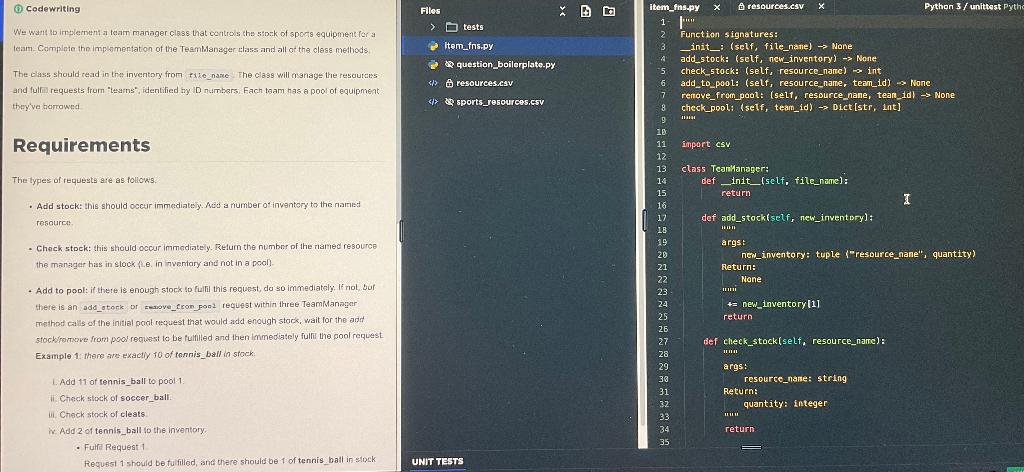This screenshot has height=472, width=1024.
Task: Place cursor on 'class TeamManager:' line
Action: [726, 169]
